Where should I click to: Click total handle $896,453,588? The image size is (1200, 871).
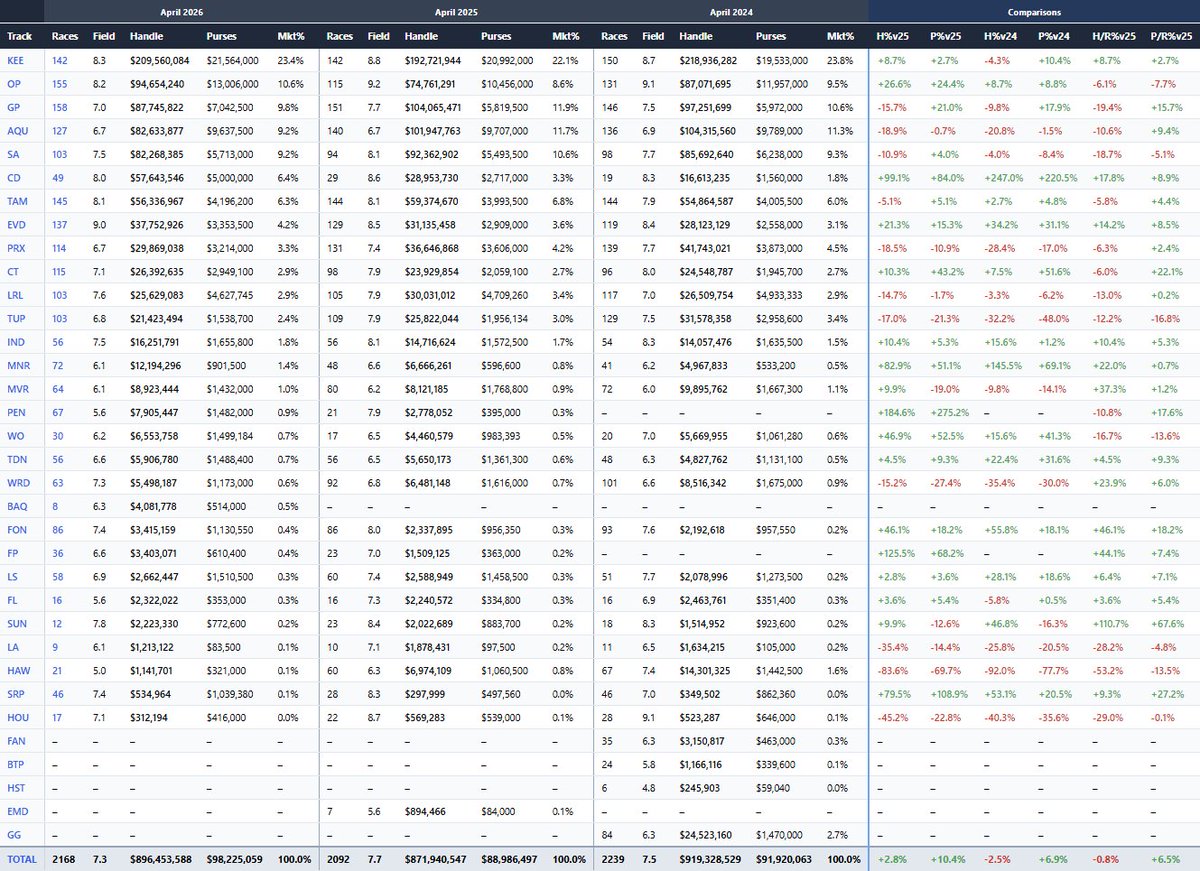click(x=163, y=858)
